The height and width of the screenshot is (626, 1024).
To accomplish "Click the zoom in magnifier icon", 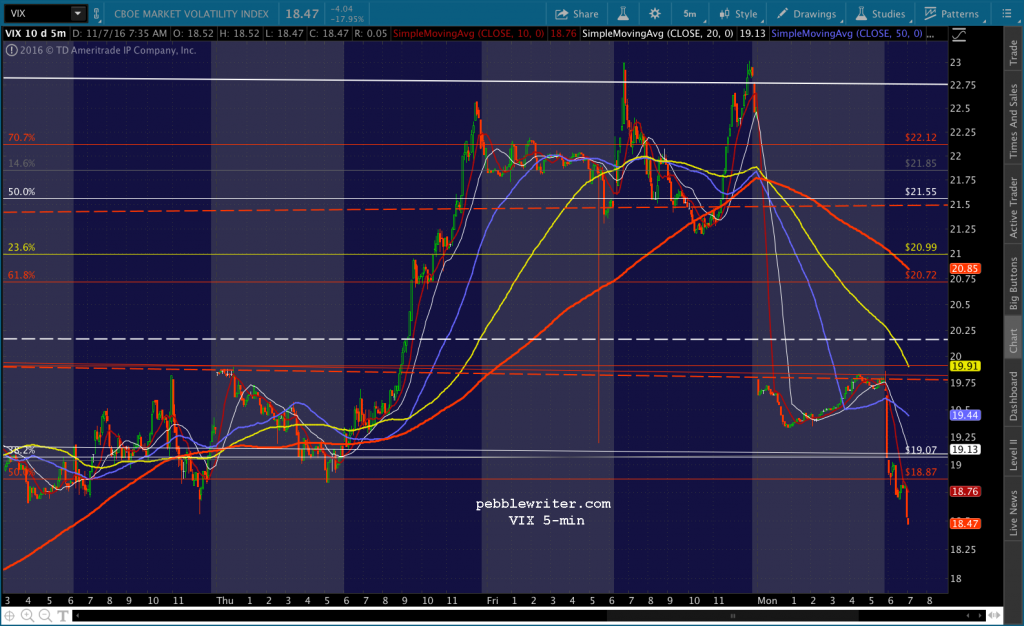I will 27,615.
